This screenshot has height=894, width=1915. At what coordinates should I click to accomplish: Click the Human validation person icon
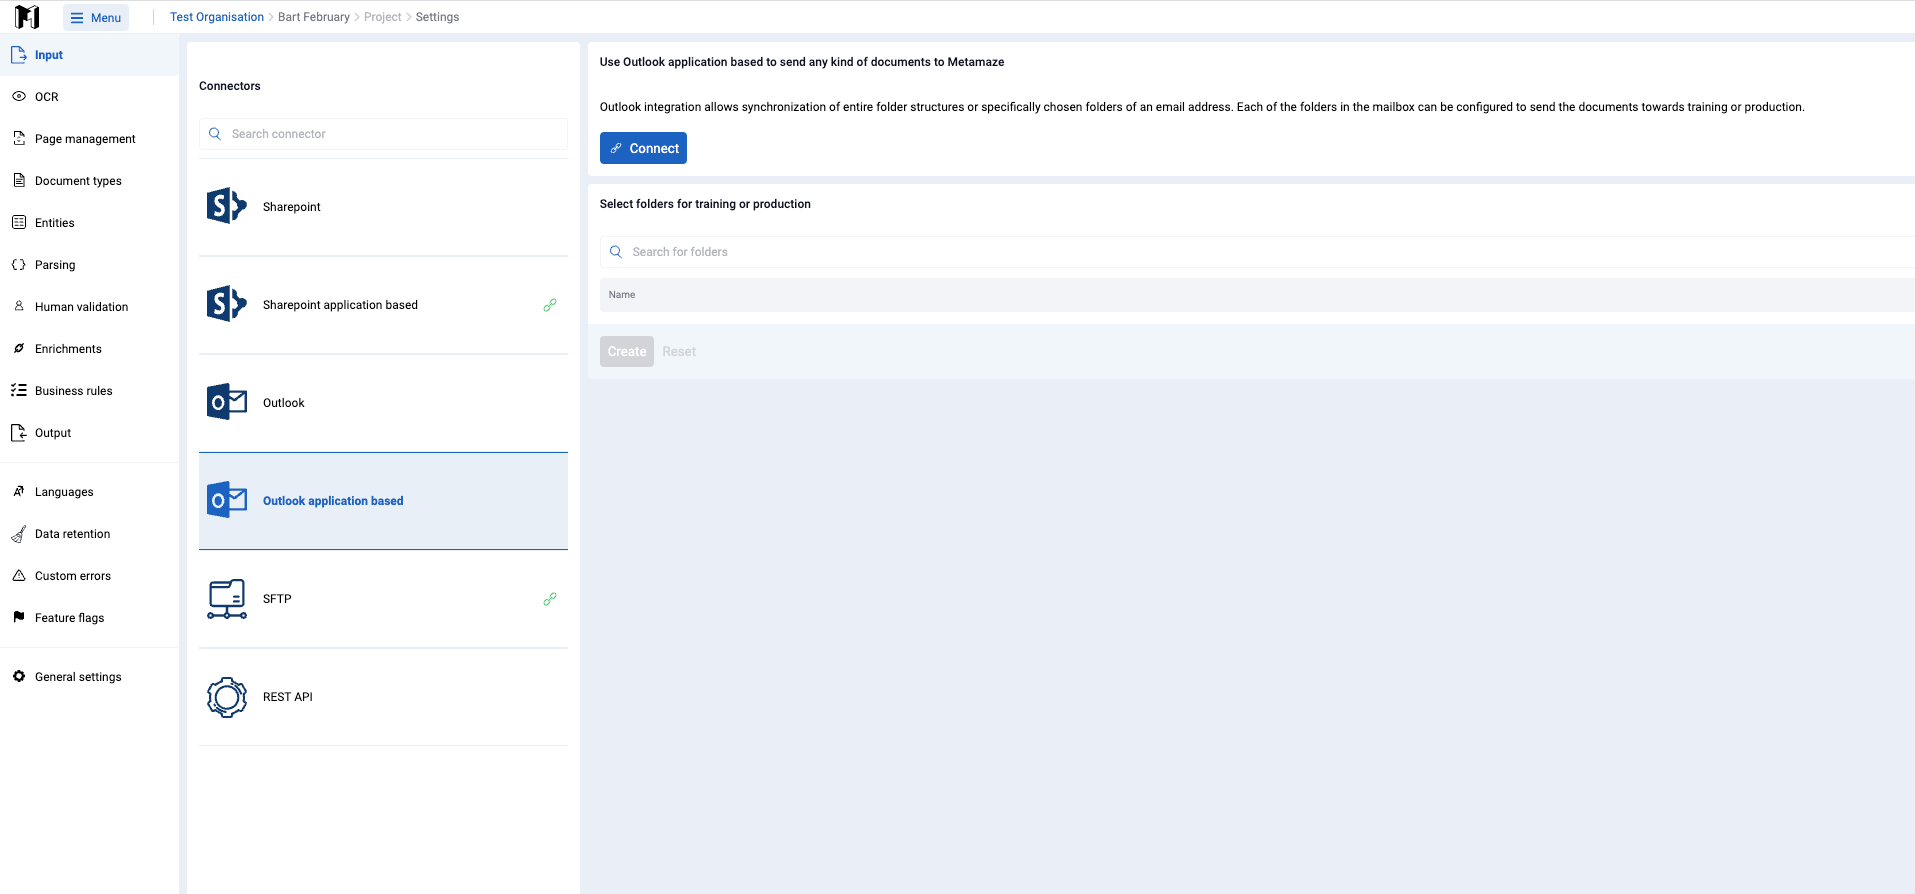(x=19, y=306)
